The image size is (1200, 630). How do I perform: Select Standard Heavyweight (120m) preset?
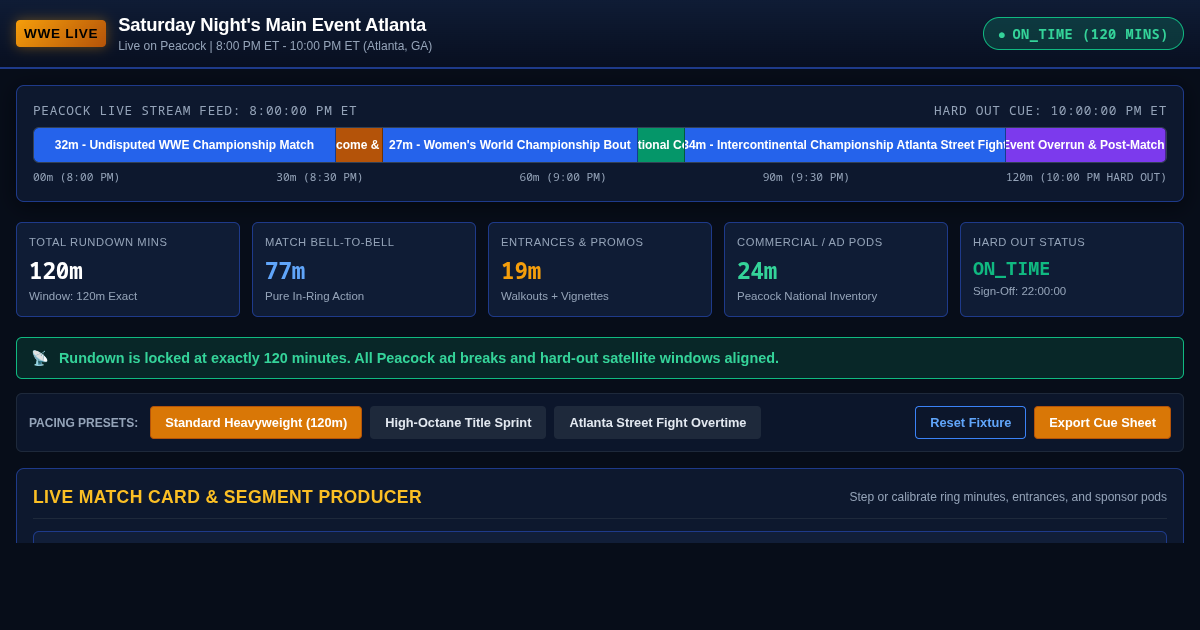point(256,422)
